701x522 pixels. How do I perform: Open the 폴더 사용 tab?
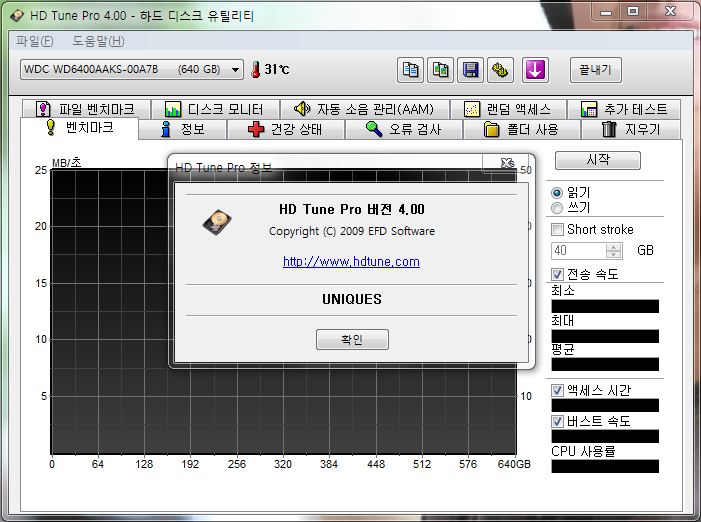[521, 130]
